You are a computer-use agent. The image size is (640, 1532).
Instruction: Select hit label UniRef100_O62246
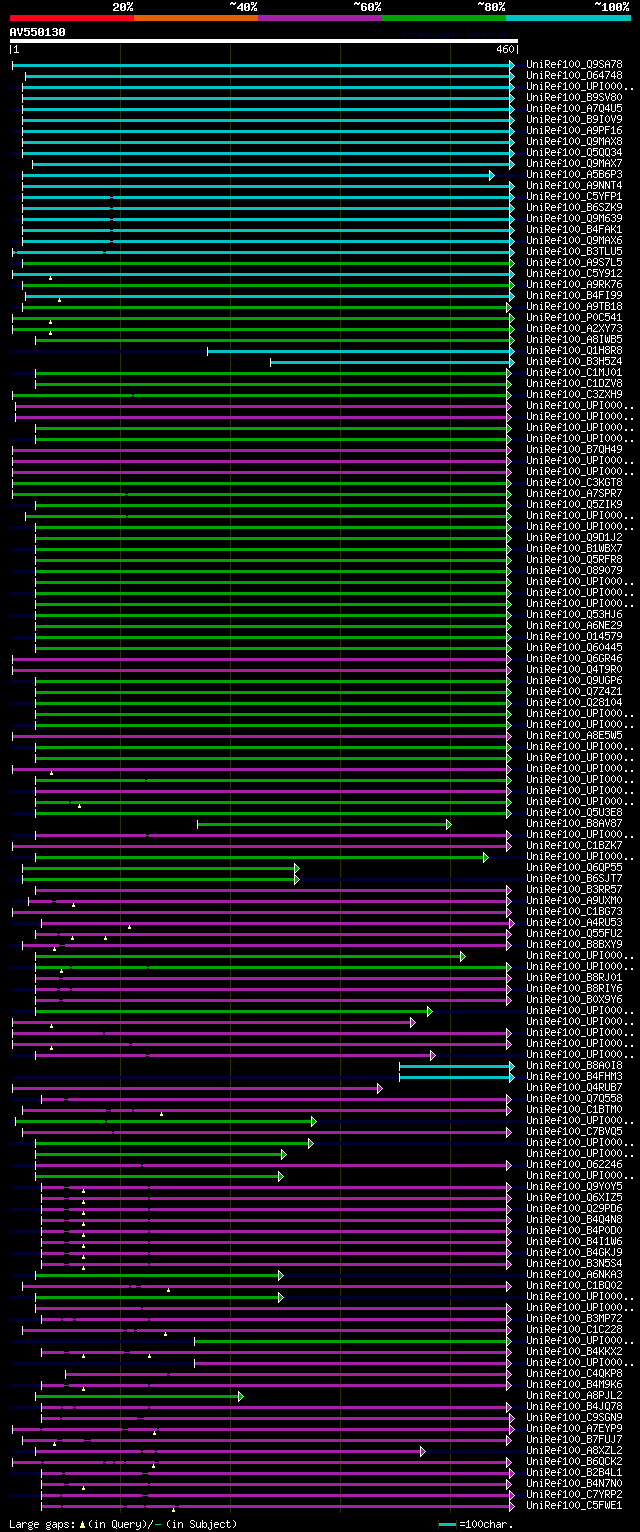tap(574, 1164)
